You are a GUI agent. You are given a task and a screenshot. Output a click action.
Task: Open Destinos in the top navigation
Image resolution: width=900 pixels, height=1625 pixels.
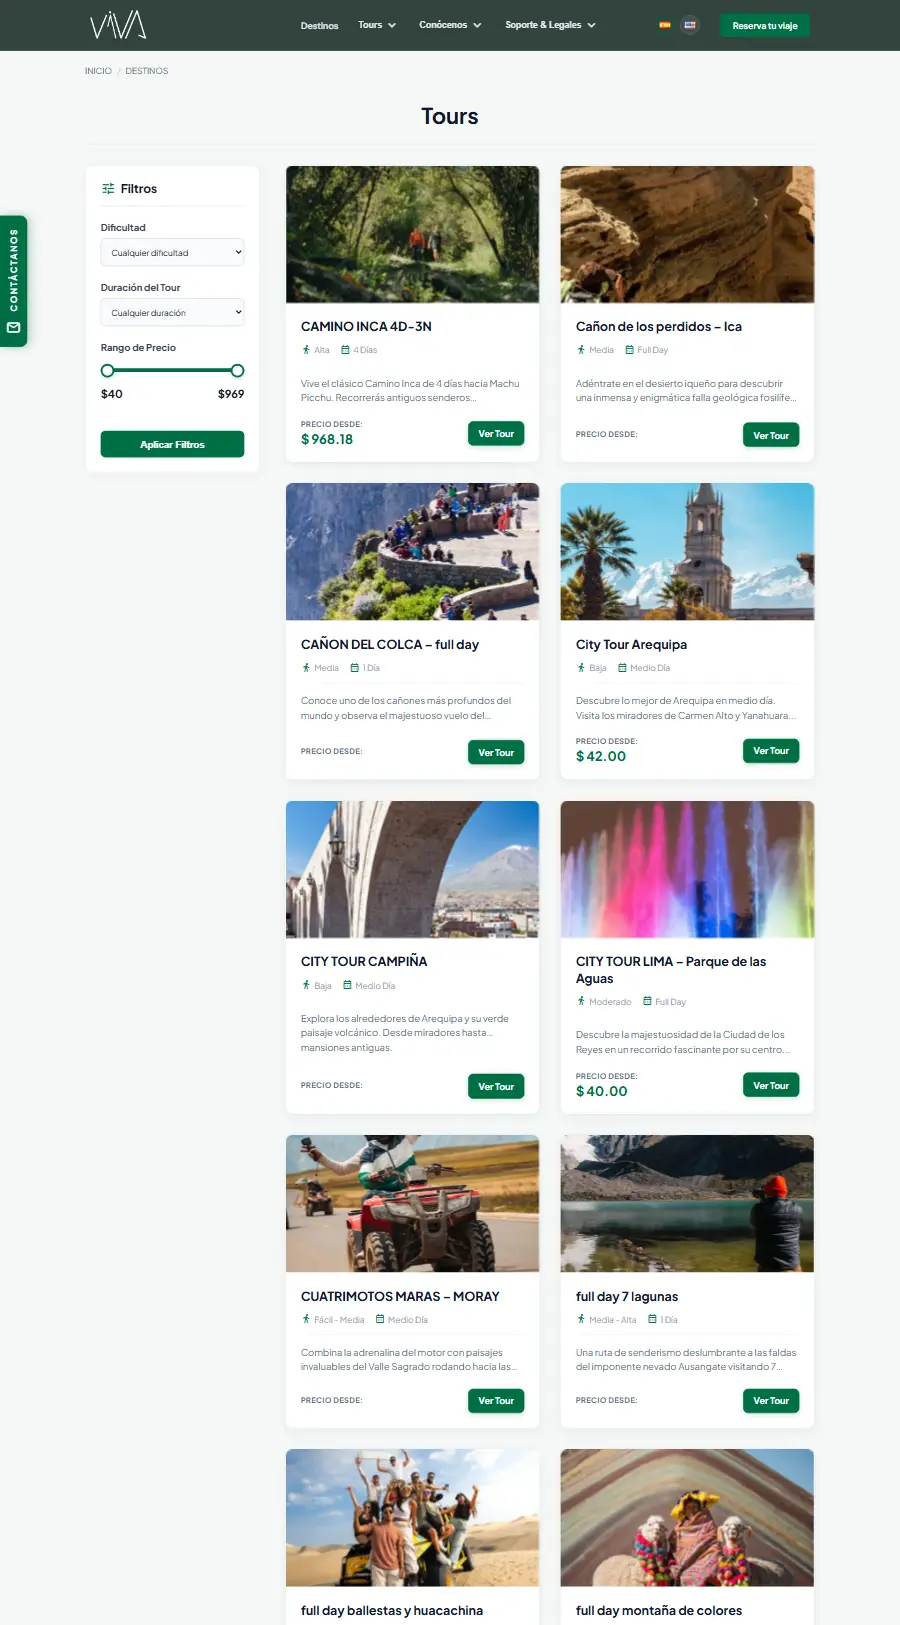319,26
